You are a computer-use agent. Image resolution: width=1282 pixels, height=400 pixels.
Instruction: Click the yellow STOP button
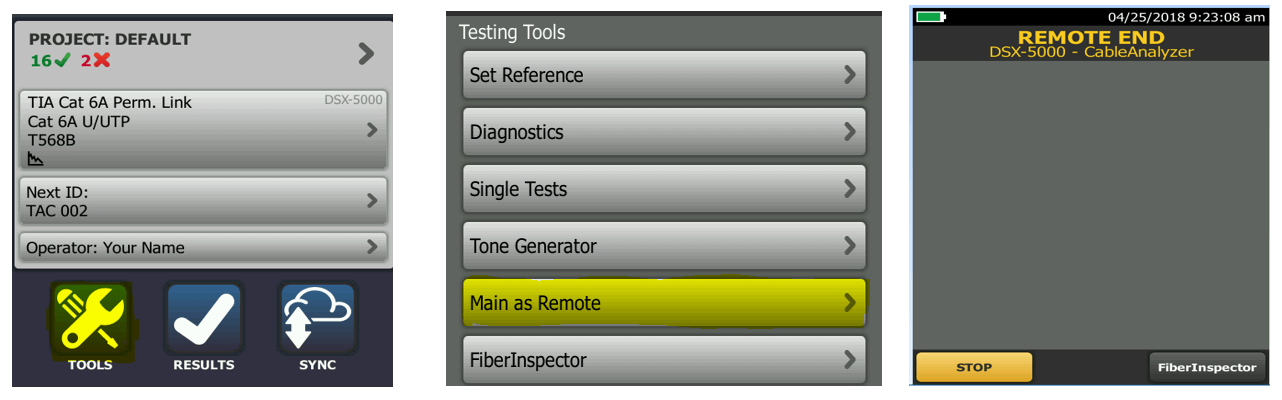coord(974,367)
